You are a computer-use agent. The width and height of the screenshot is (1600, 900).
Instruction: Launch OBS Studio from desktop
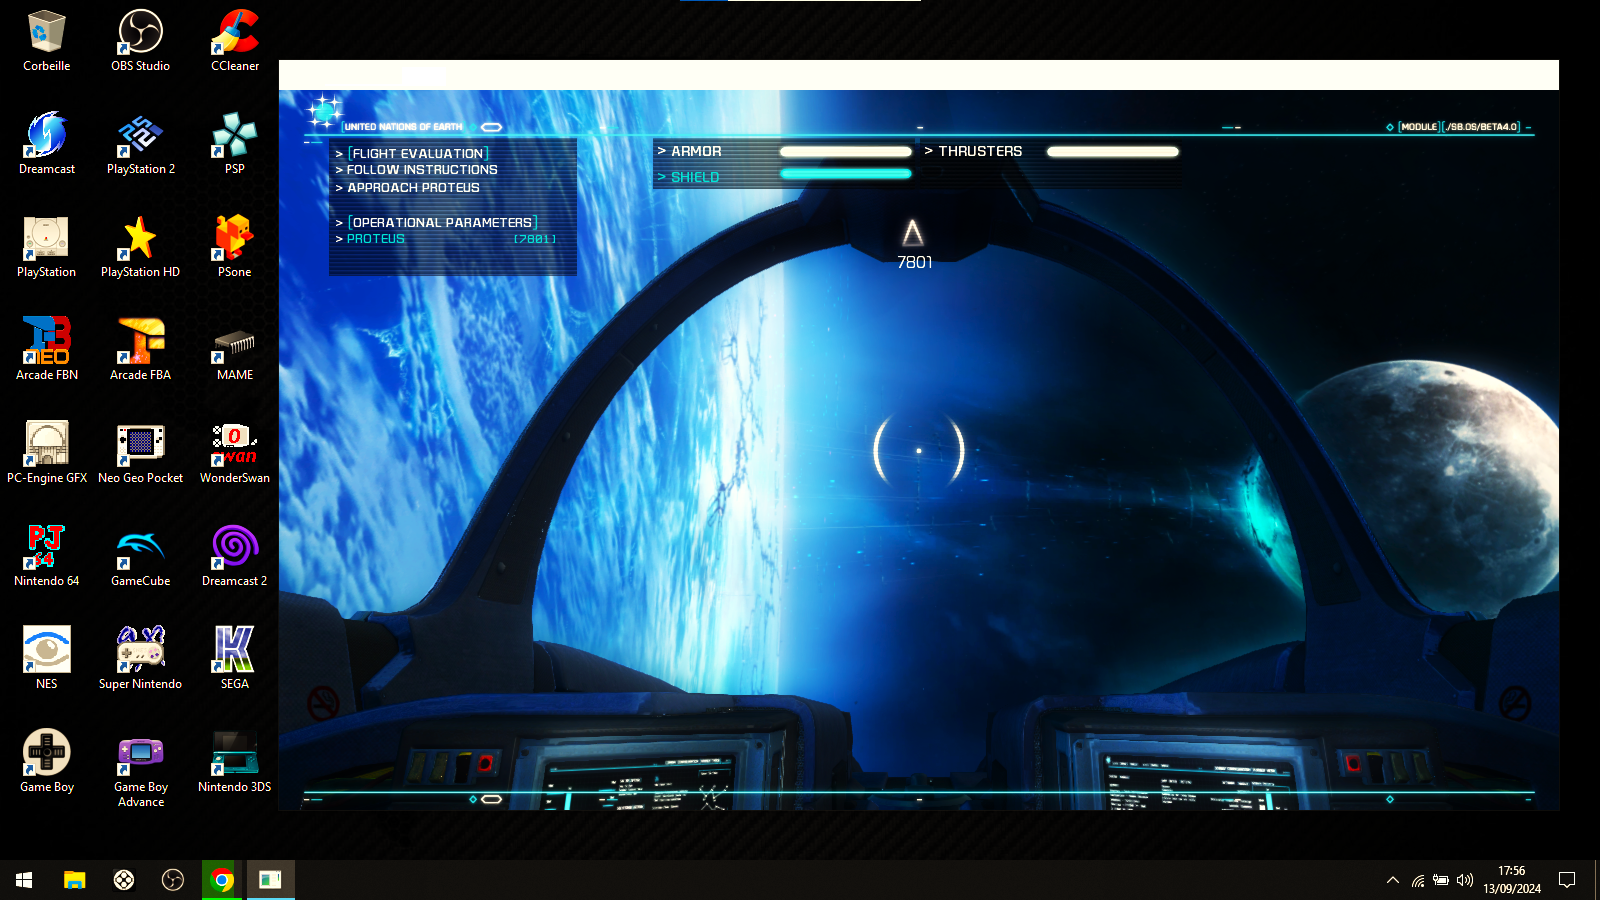[x=140, y=41]
